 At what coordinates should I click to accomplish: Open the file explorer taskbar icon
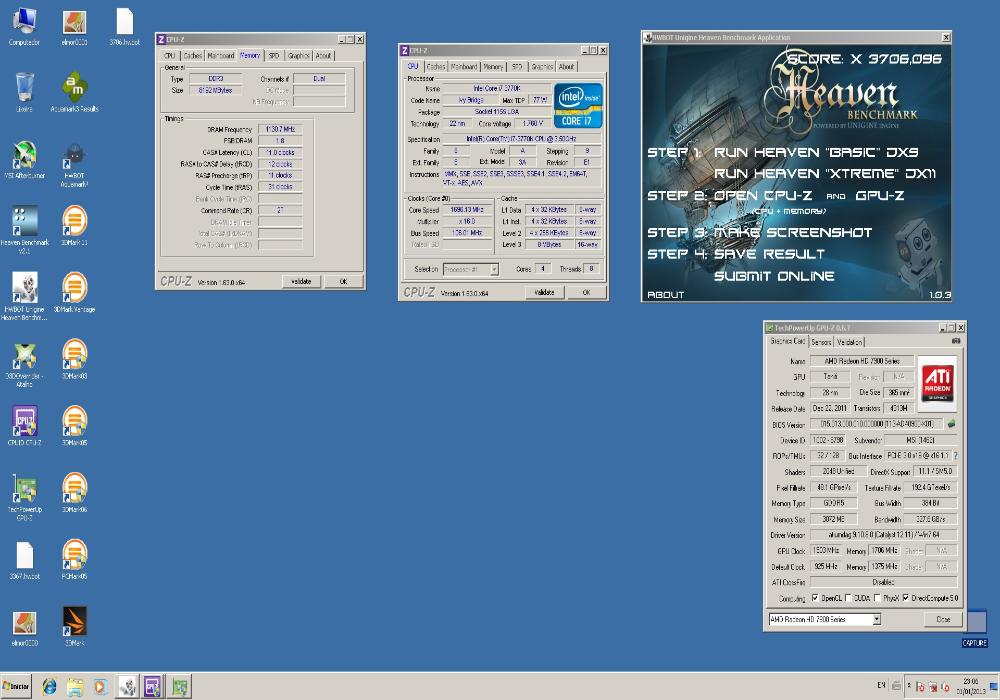pos(75,687)
